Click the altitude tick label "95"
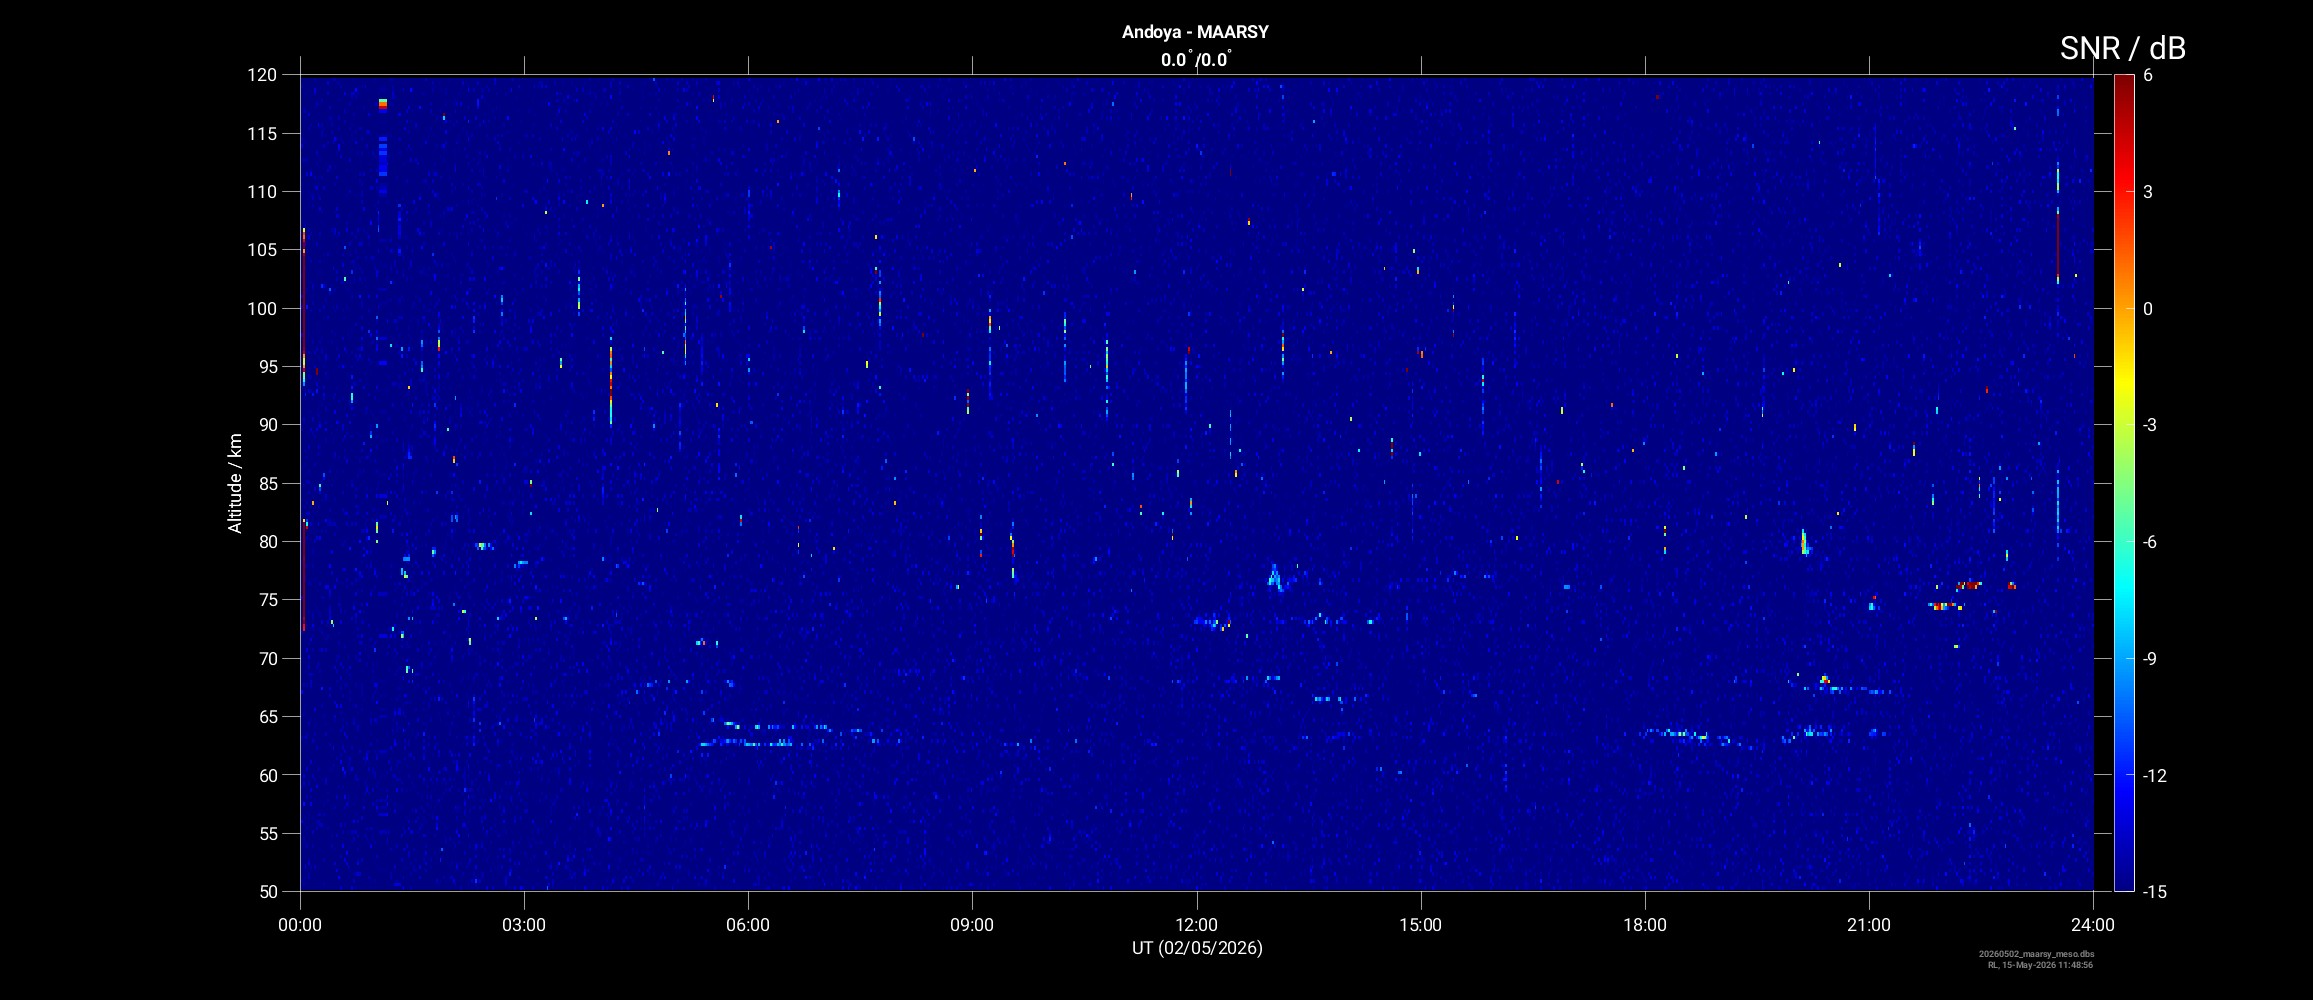2313x1000 pixels. 267,366
